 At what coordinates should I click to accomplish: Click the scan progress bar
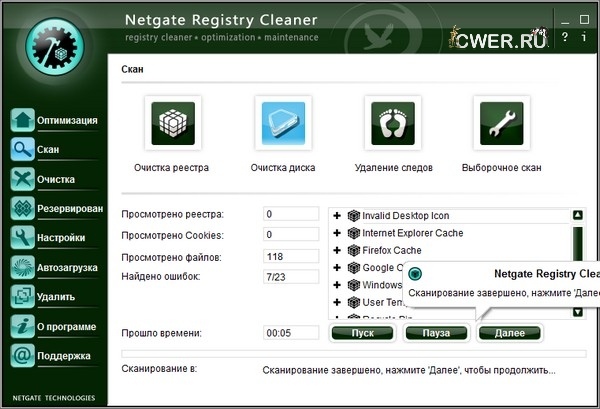pos(352,353)
